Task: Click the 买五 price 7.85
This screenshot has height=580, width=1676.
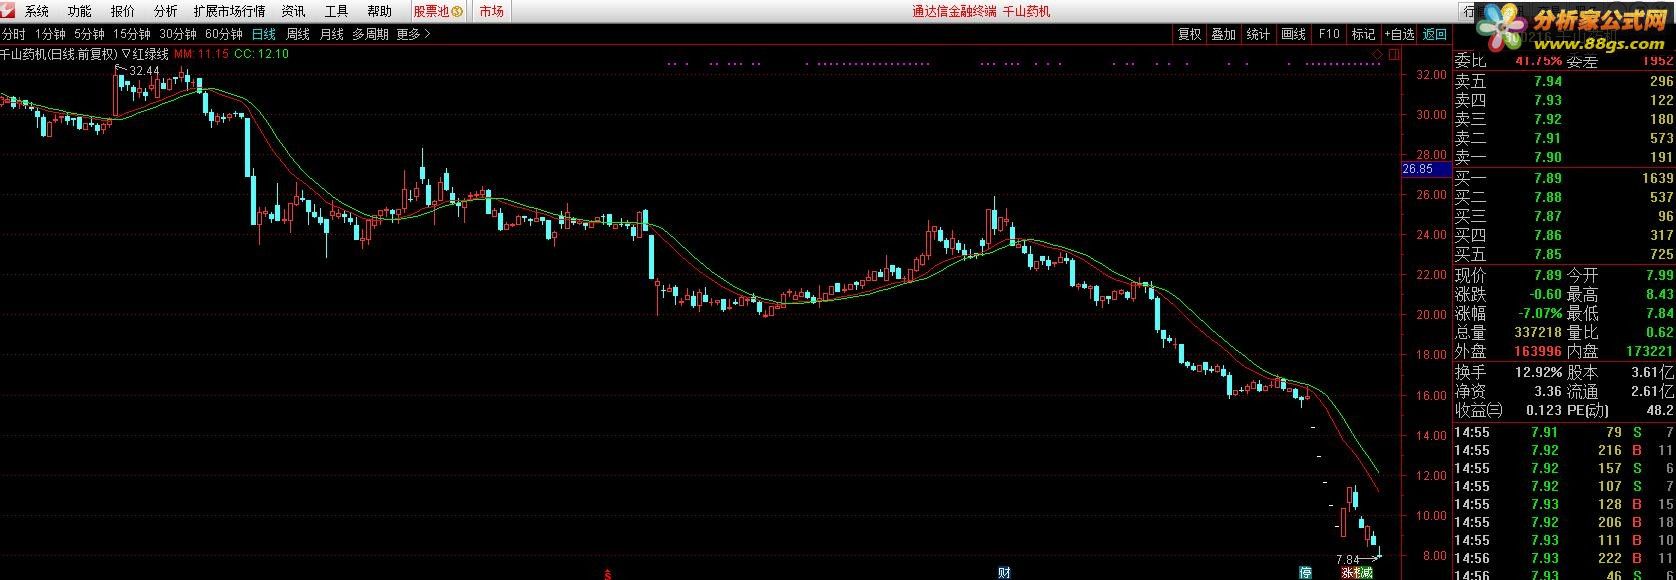Action: coord(1547,255)
